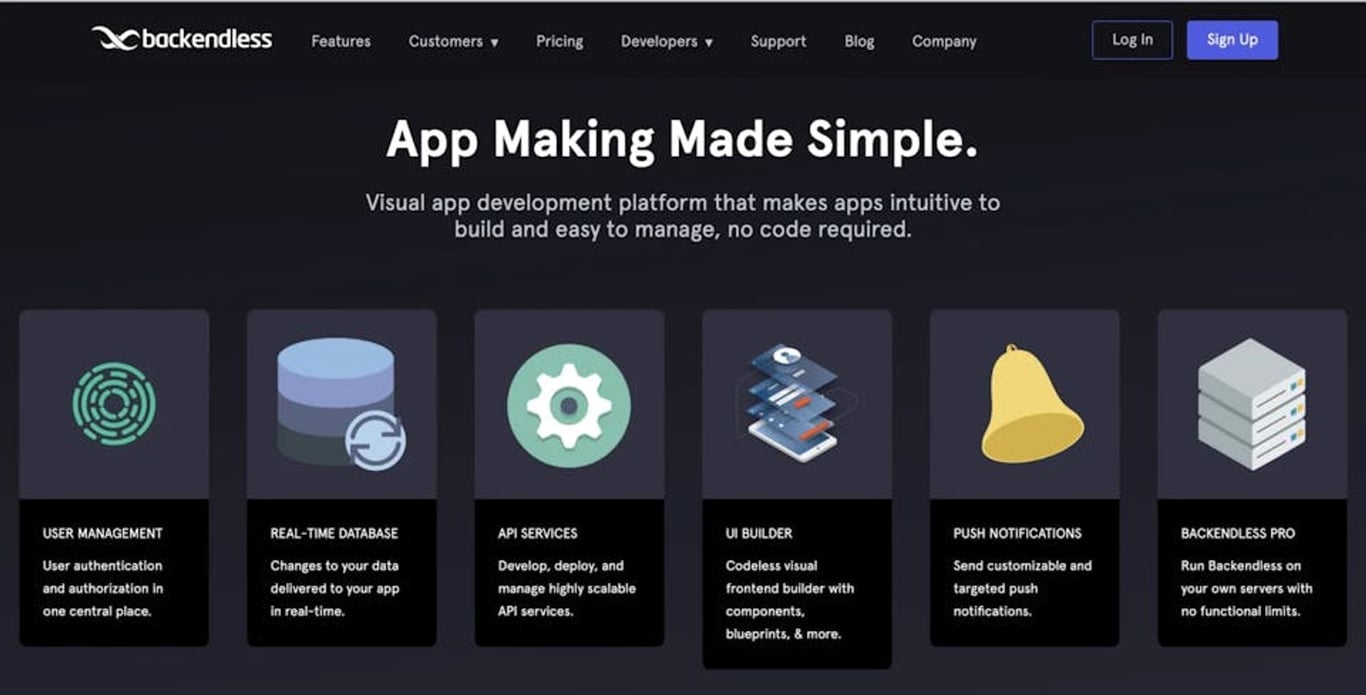Click 'Visual app development platform' subtitle text
Image resolution: width=1366 pixels, height=695 pixels.
click(682, 216)
